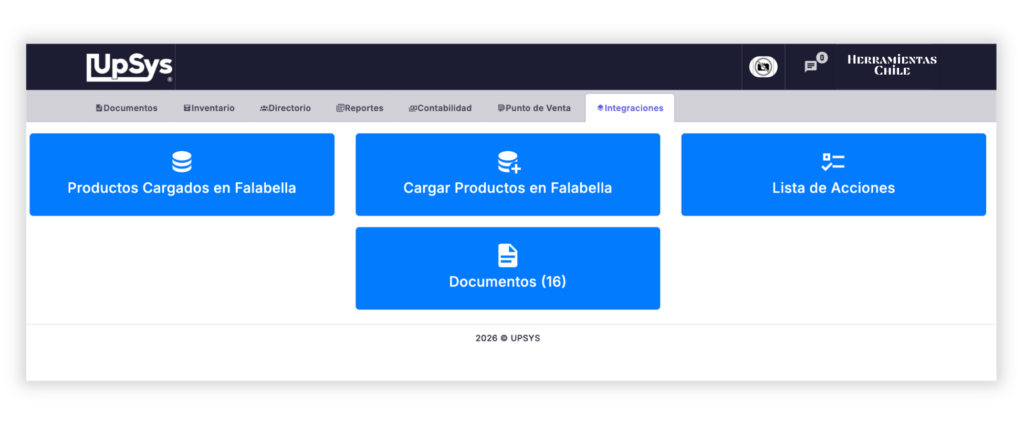Click Cargar Productos en Falabella text
Screen dimensions: 1024x427
(508, 188)
